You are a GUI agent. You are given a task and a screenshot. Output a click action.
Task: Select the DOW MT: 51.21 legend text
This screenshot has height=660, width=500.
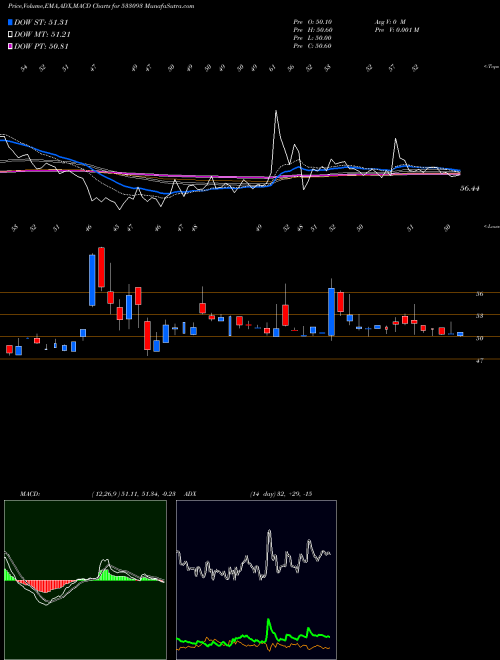point(42,35)
